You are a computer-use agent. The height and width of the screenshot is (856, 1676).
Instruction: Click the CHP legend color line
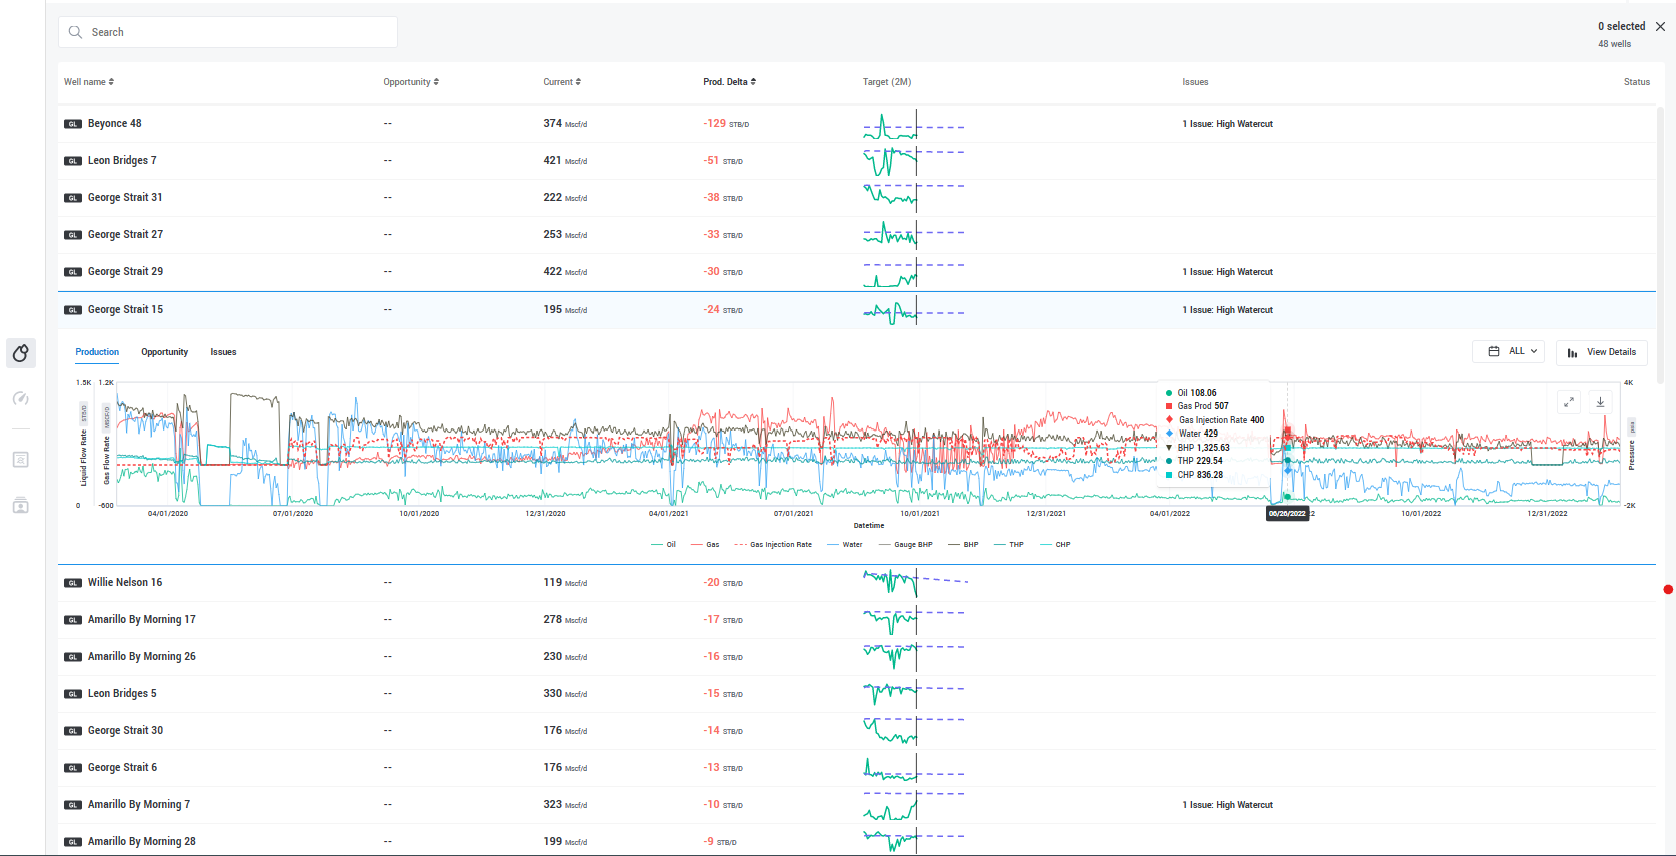[1045, 545]
